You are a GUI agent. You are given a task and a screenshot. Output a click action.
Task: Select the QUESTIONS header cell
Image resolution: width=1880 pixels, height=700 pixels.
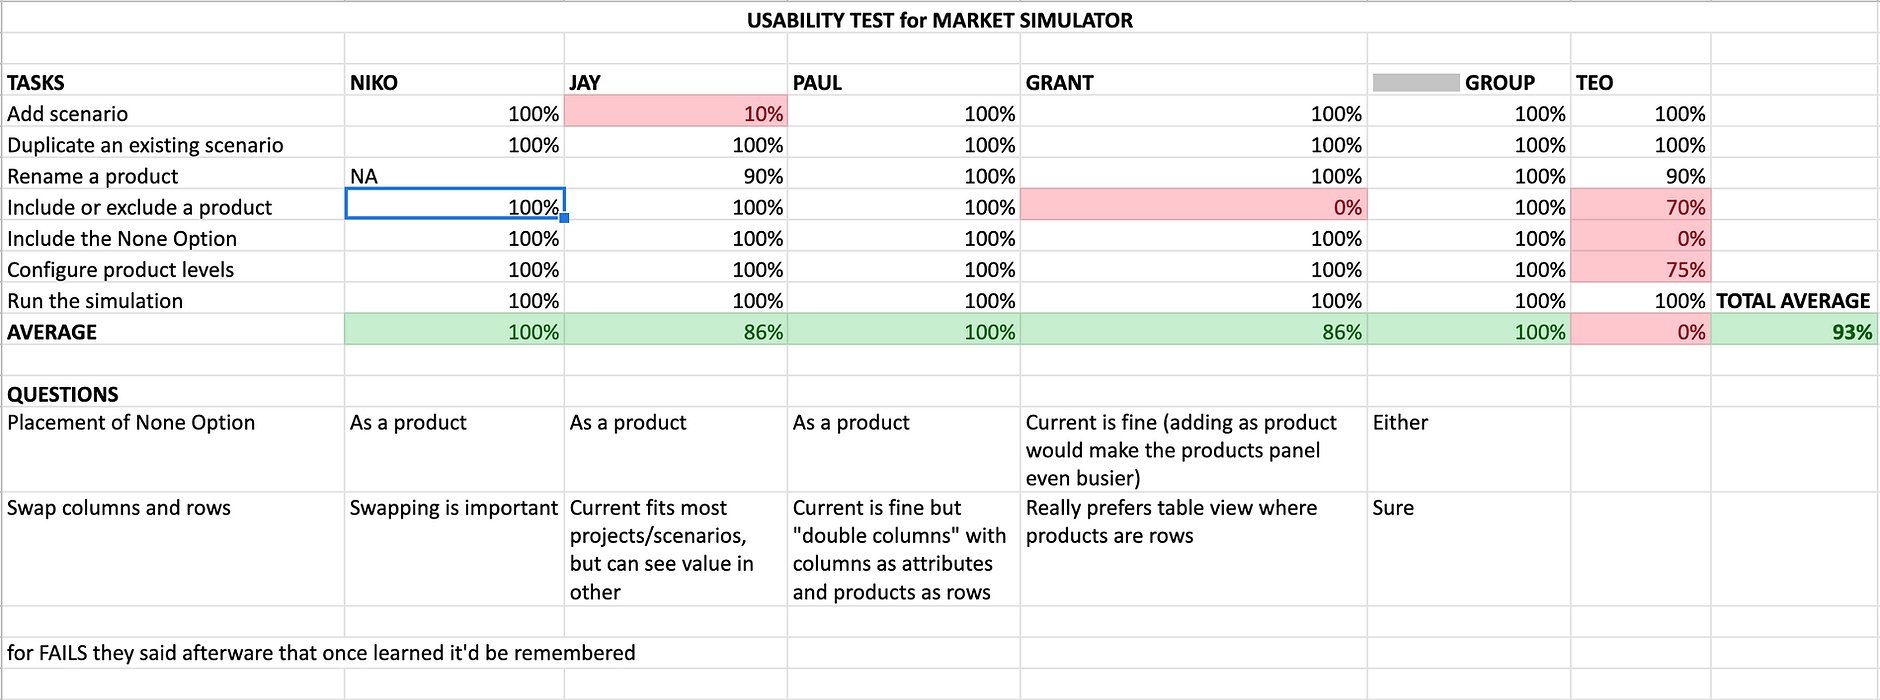pyautogui.click(x=172, y=394)
